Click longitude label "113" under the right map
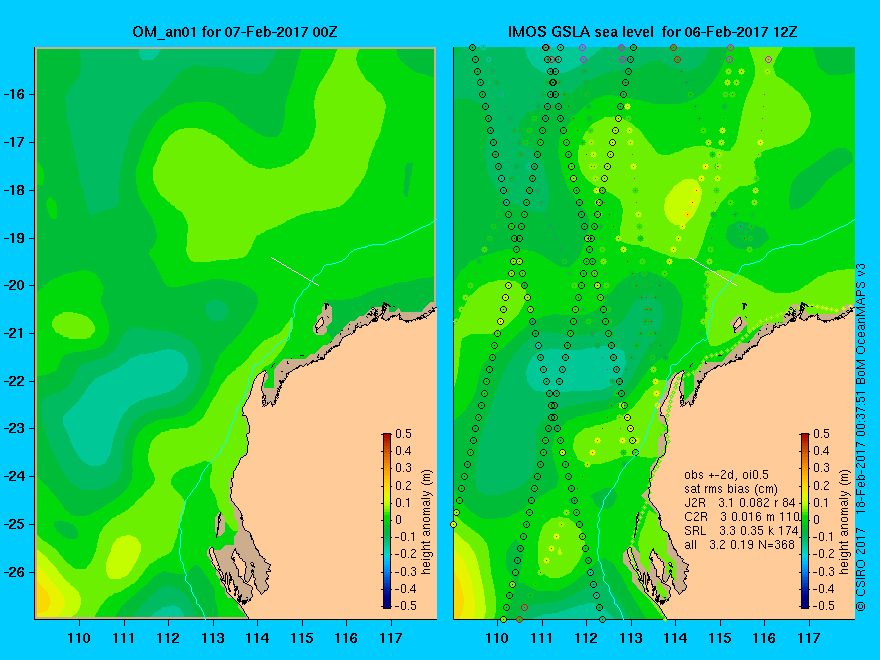 [631, 638]
